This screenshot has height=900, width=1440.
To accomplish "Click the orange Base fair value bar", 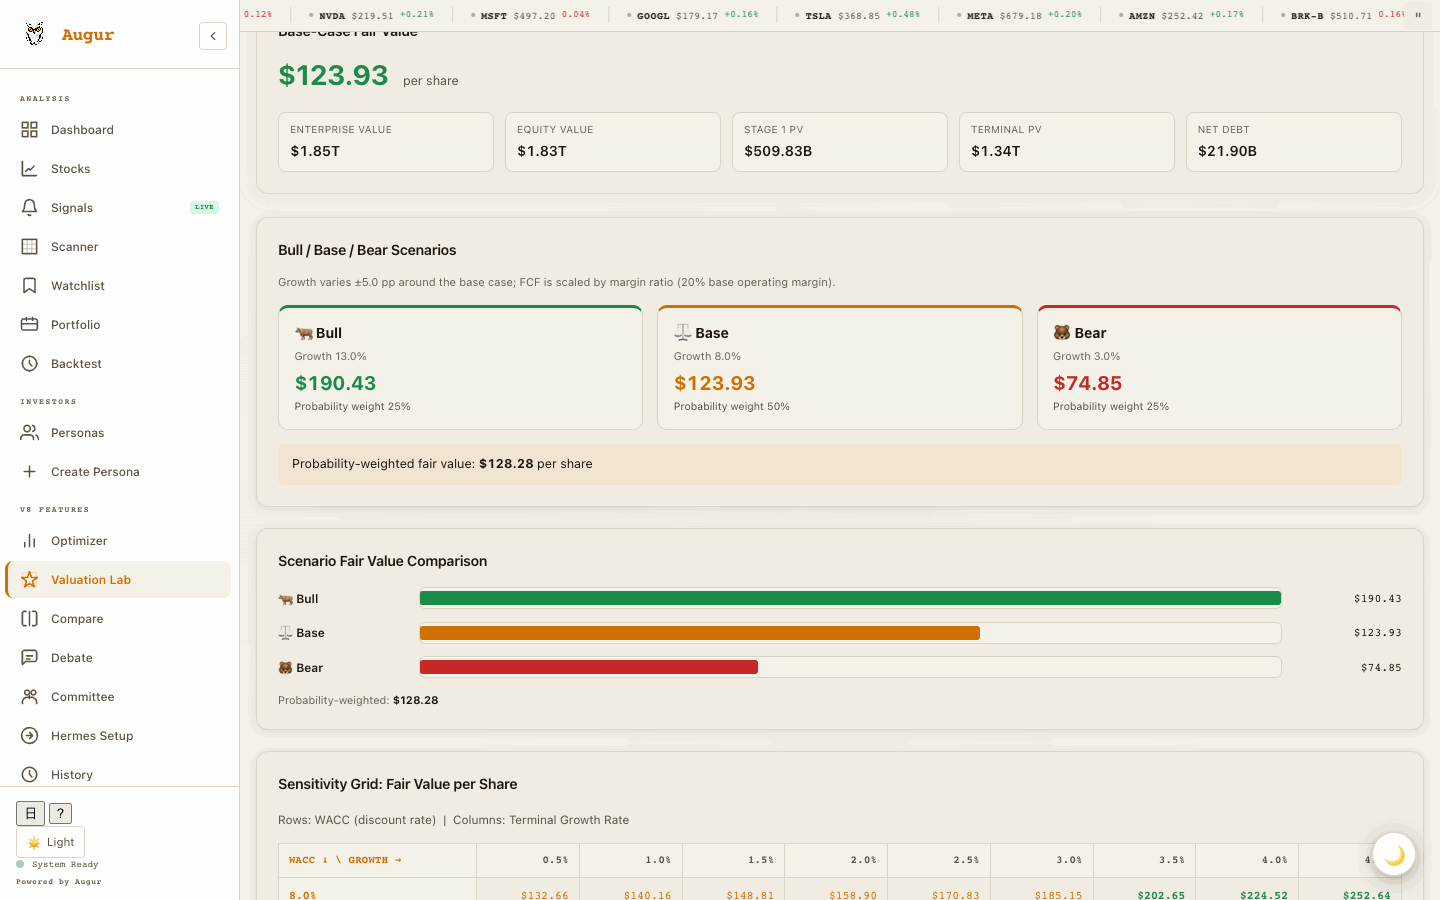I will click(700, 633).
